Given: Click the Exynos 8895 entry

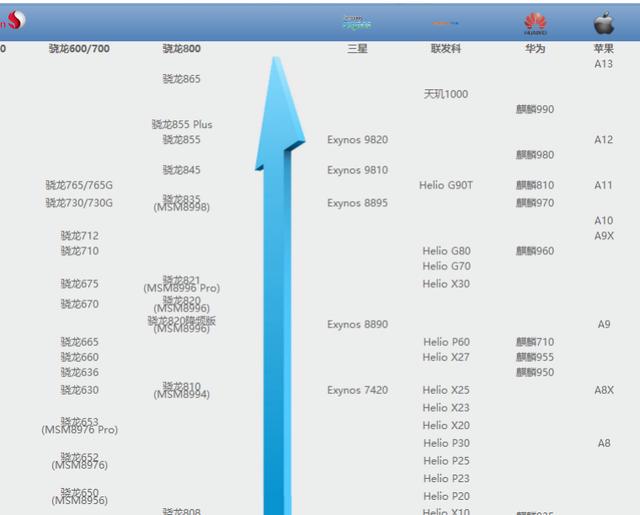Looking at the screenshot, I should pyautogui.click(x=358, y=203).
